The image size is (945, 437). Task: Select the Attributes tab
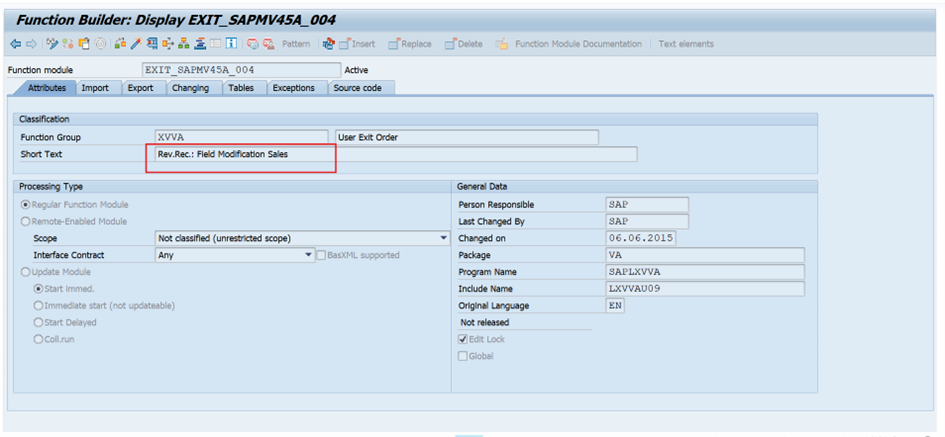tap(46, 88)
